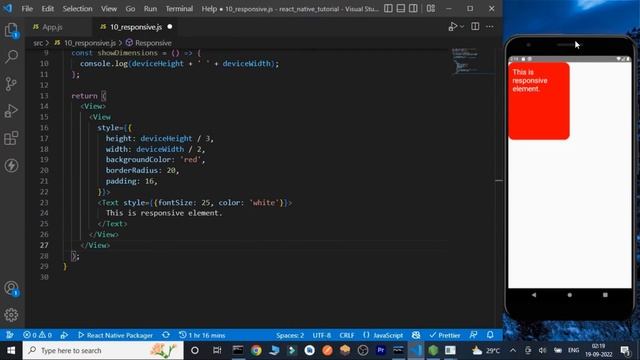This screenshot has width=640, height=360.
Task: Open the Accounts menu in the activity bar
Action: tap(11, 288)
